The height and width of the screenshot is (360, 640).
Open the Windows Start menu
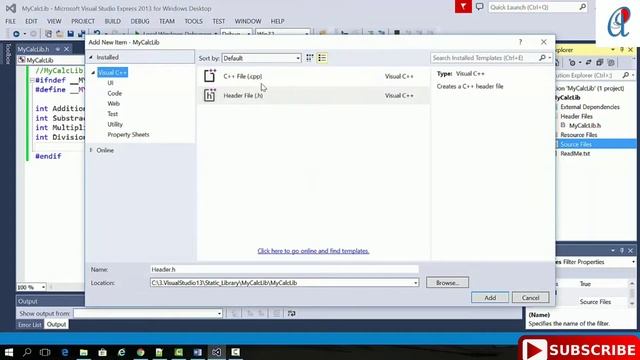coord(9,352)
